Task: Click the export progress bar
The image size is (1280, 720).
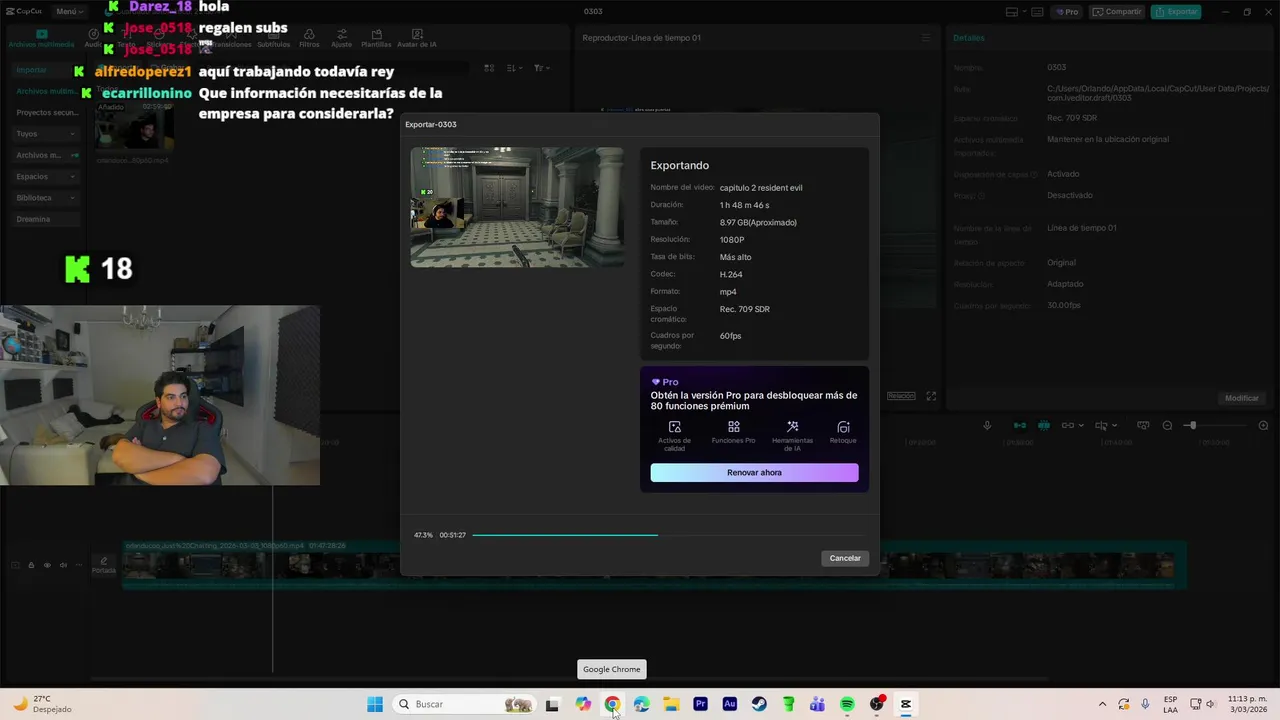Action: [668, 535]
